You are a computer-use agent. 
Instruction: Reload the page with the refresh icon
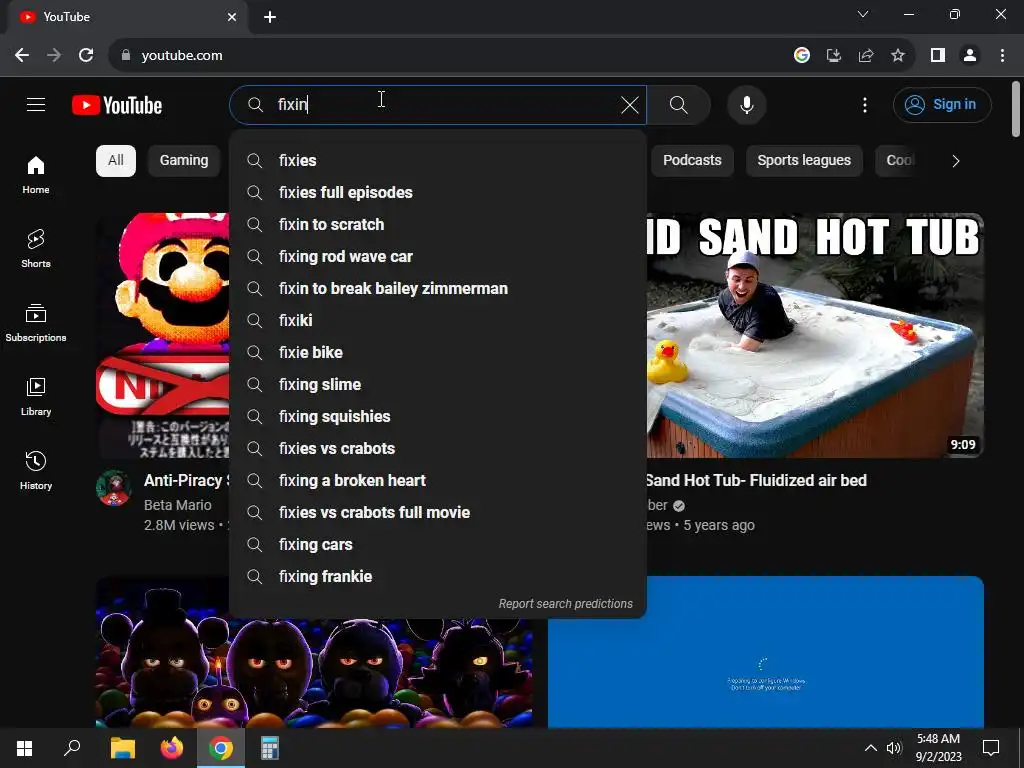pos(86,56)
